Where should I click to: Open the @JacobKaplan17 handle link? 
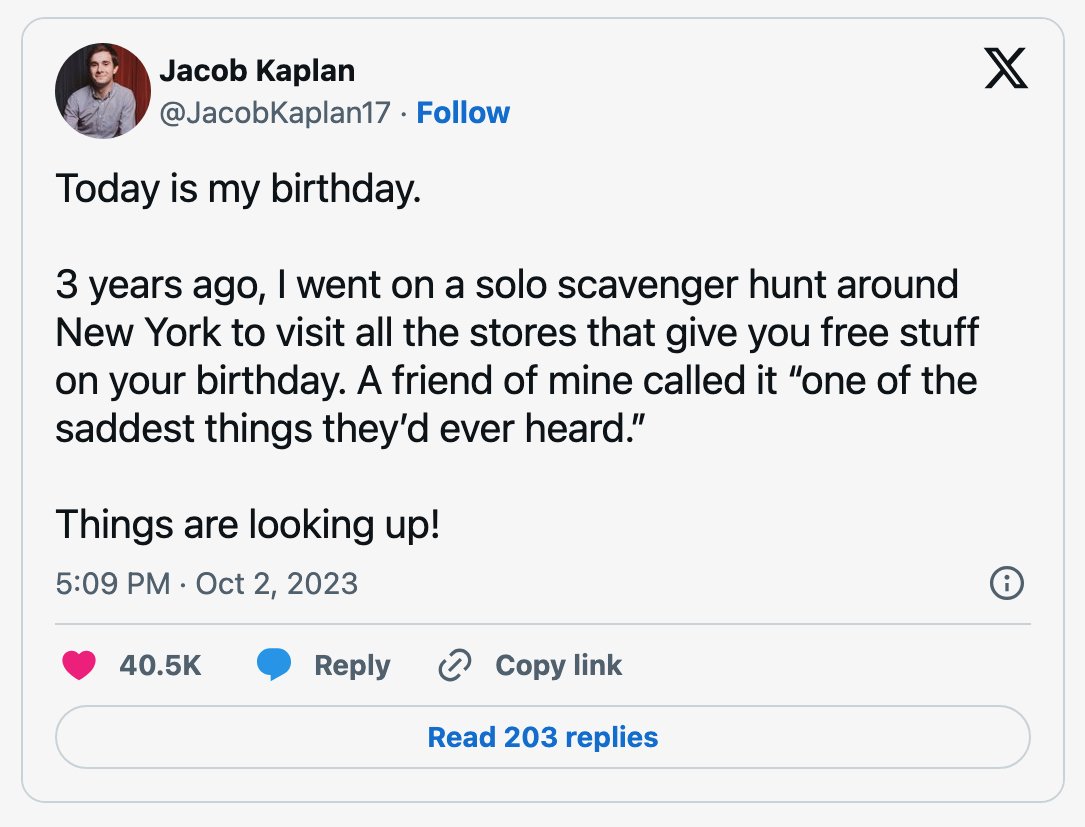pyautogui.click(x=274, y=113)
